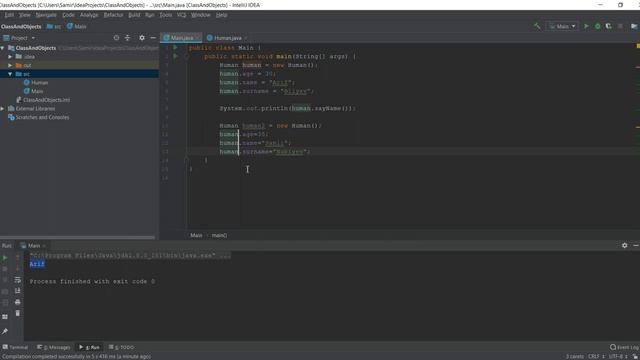Open Project Structure toolbar icon
This screenshot has width=640, height=360.
click(x=634, y=26)
